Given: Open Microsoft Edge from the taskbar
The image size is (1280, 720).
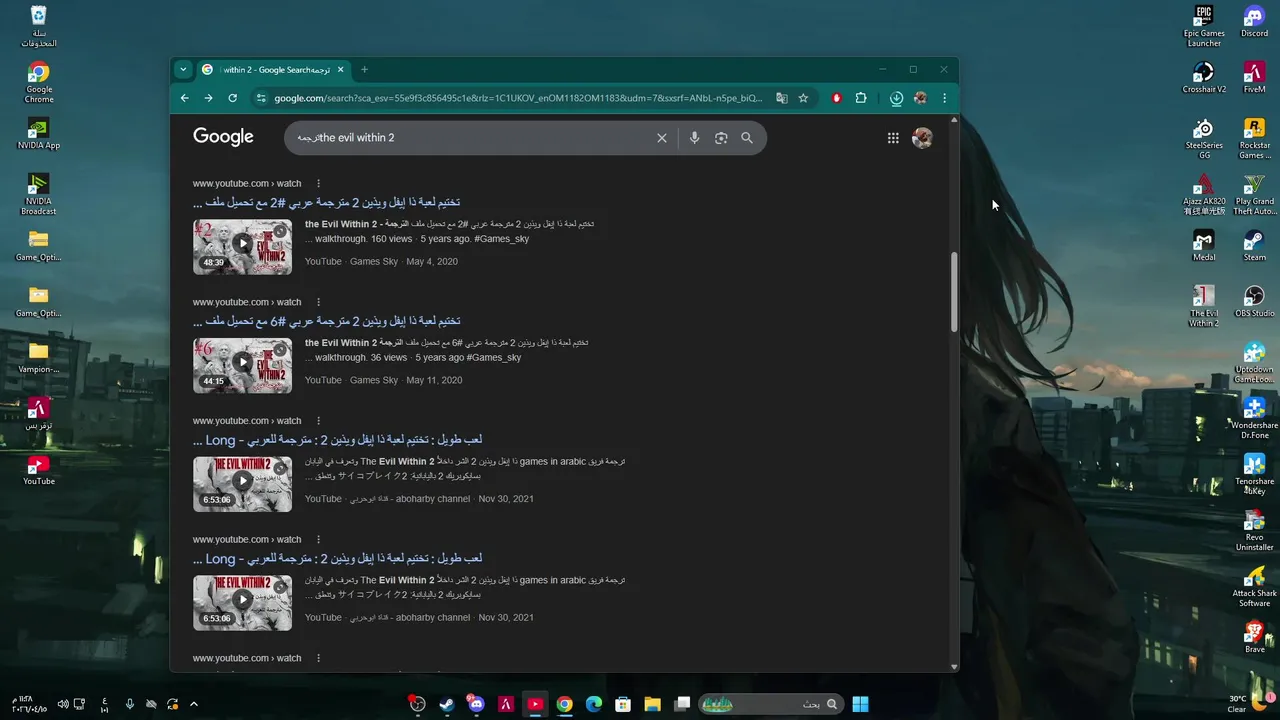Looking at the screenshot, I should tap(593, 704).
